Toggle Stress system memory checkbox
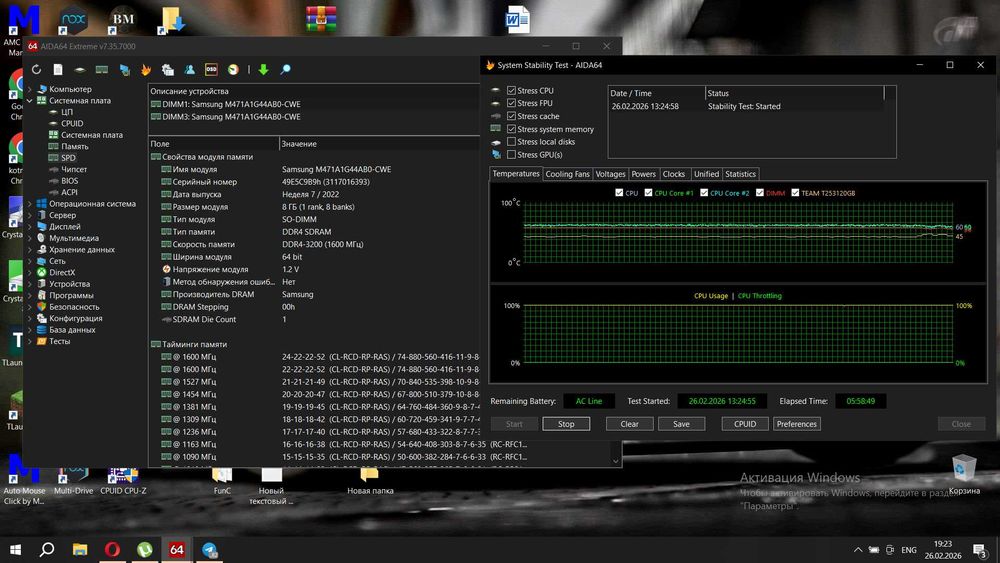This screenshot has width=1000, height=563. click(511, 129)
